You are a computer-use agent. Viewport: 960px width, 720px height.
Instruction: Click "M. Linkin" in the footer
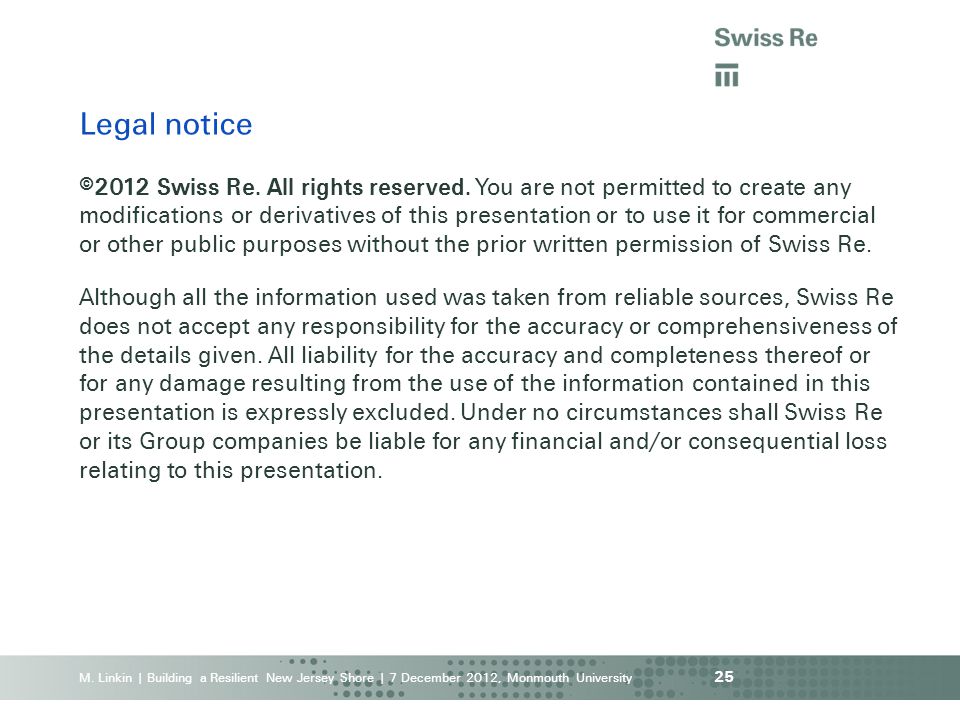pyautogui.click(x=105, y=678)
